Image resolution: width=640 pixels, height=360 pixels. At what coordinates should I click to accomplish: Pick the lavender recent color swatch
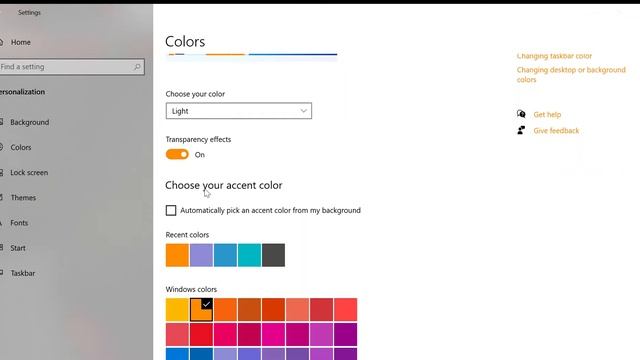[201, 255]
